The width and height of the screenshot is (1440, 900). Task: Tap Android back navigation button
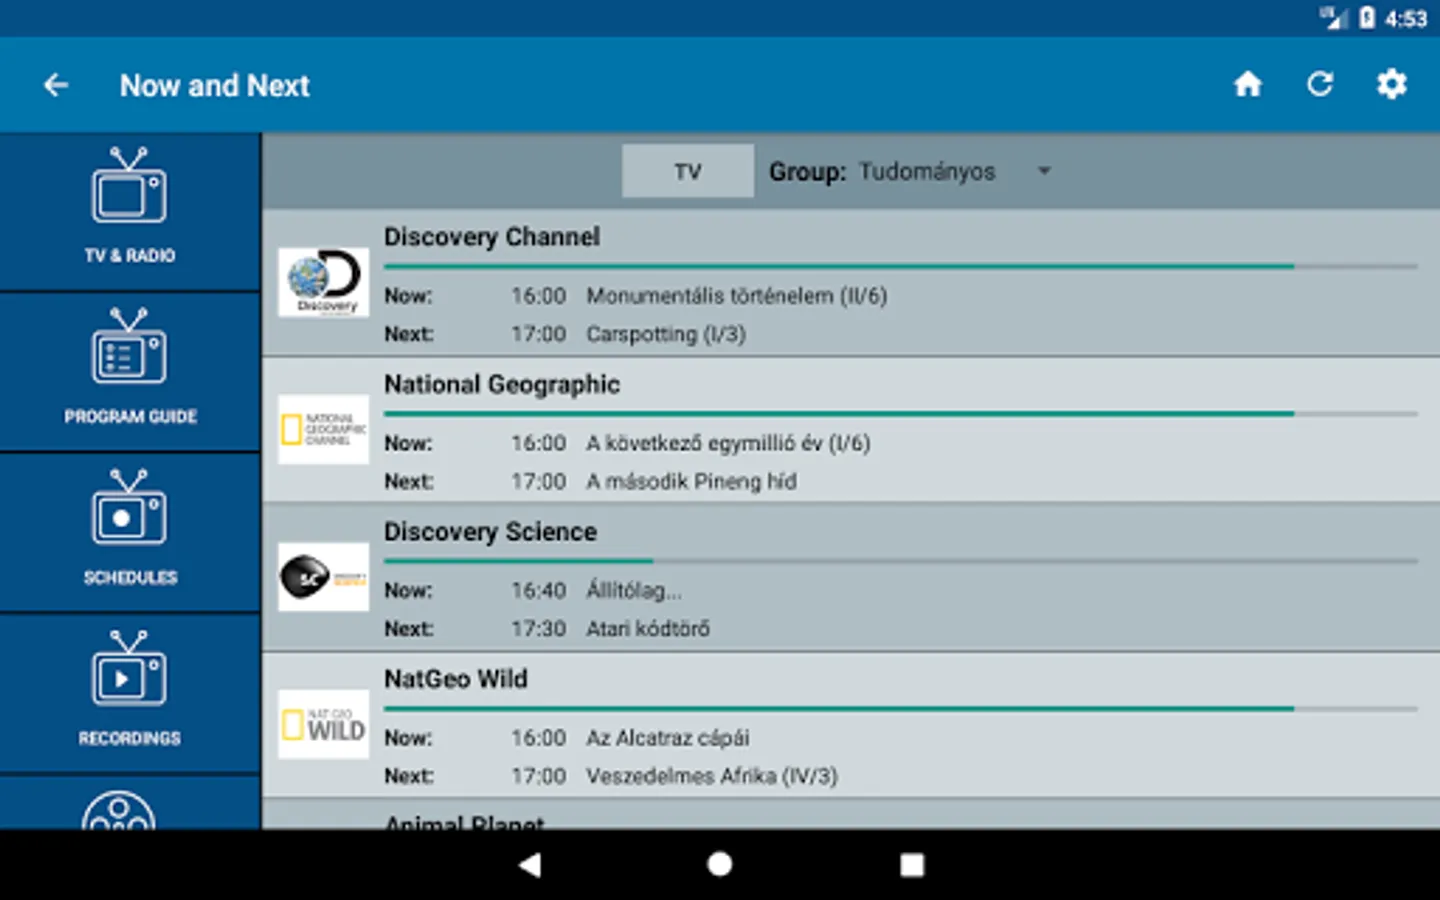tap(530, 865)
